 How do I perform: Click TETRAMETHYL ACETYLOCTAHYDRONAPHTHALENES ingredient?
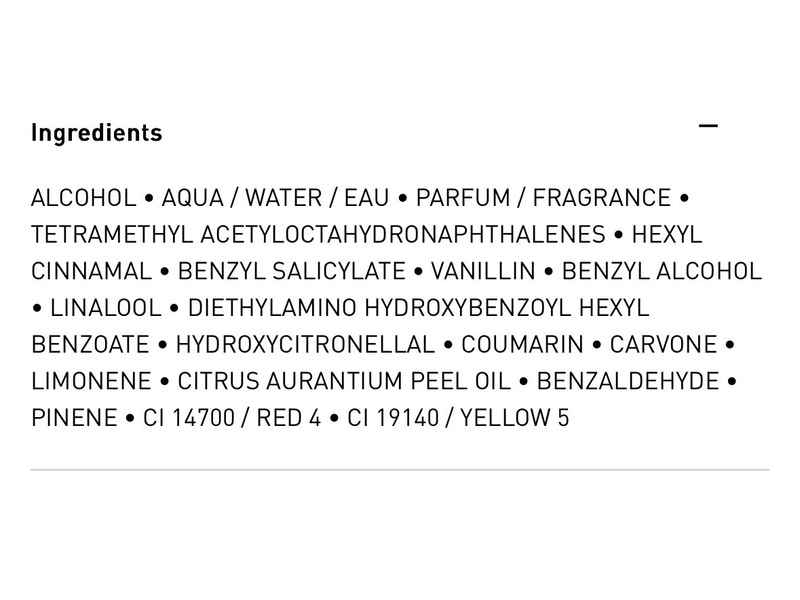pos(318,235)
